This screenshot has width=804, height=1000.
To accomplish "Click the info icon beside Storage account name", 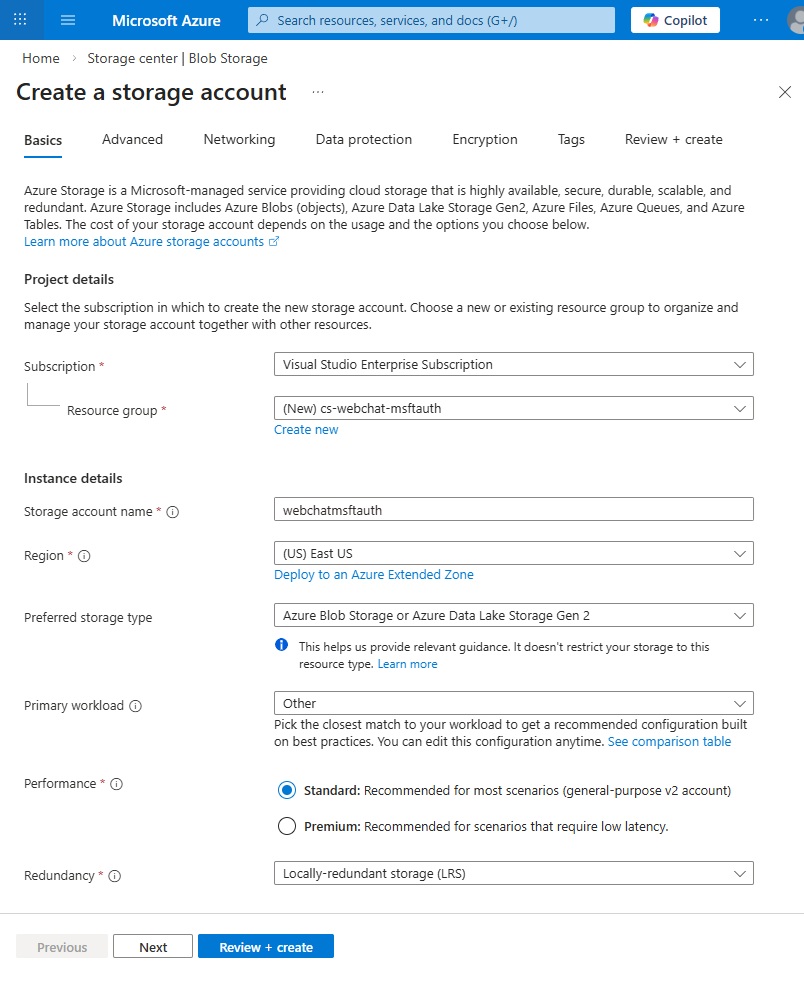I will [173, 512].
